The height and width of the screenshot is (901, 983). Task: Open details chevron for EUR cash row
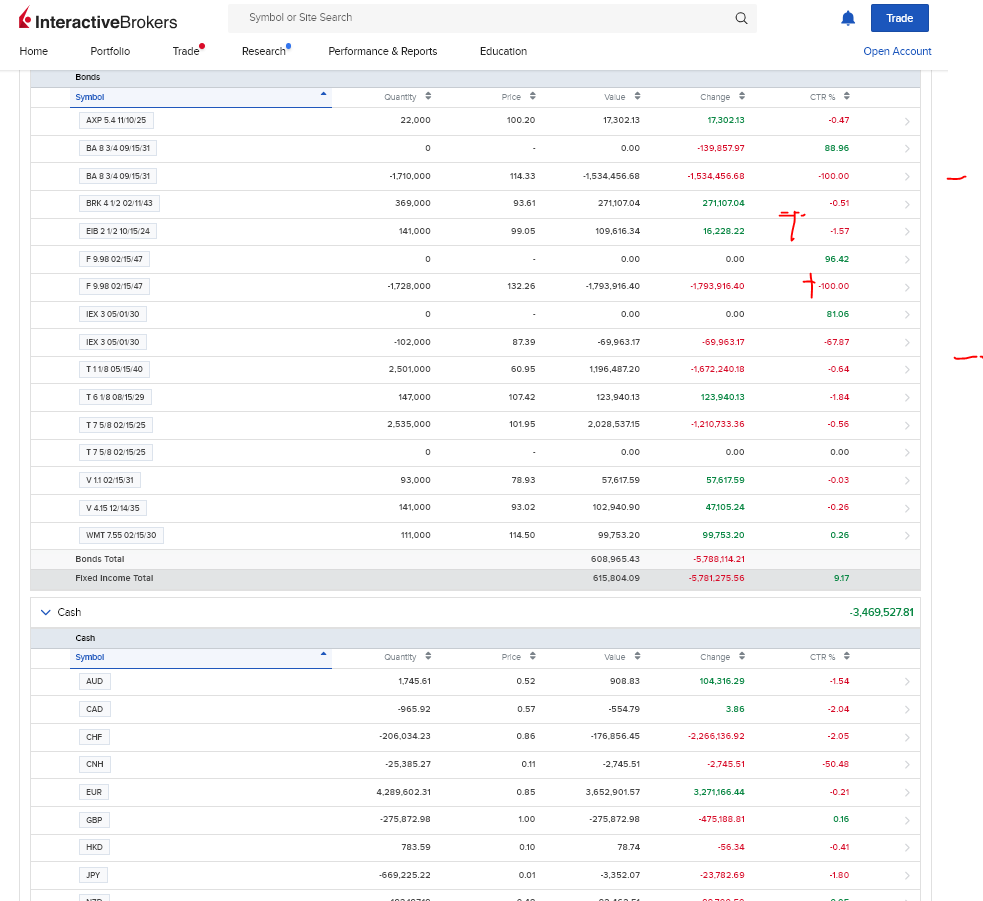pos(907,793)
